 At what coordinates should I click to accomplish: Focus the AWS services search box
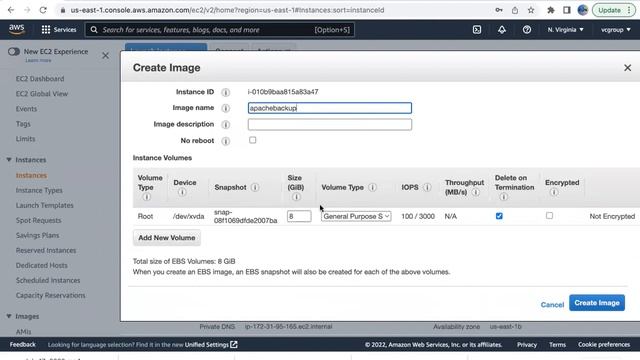220,30
